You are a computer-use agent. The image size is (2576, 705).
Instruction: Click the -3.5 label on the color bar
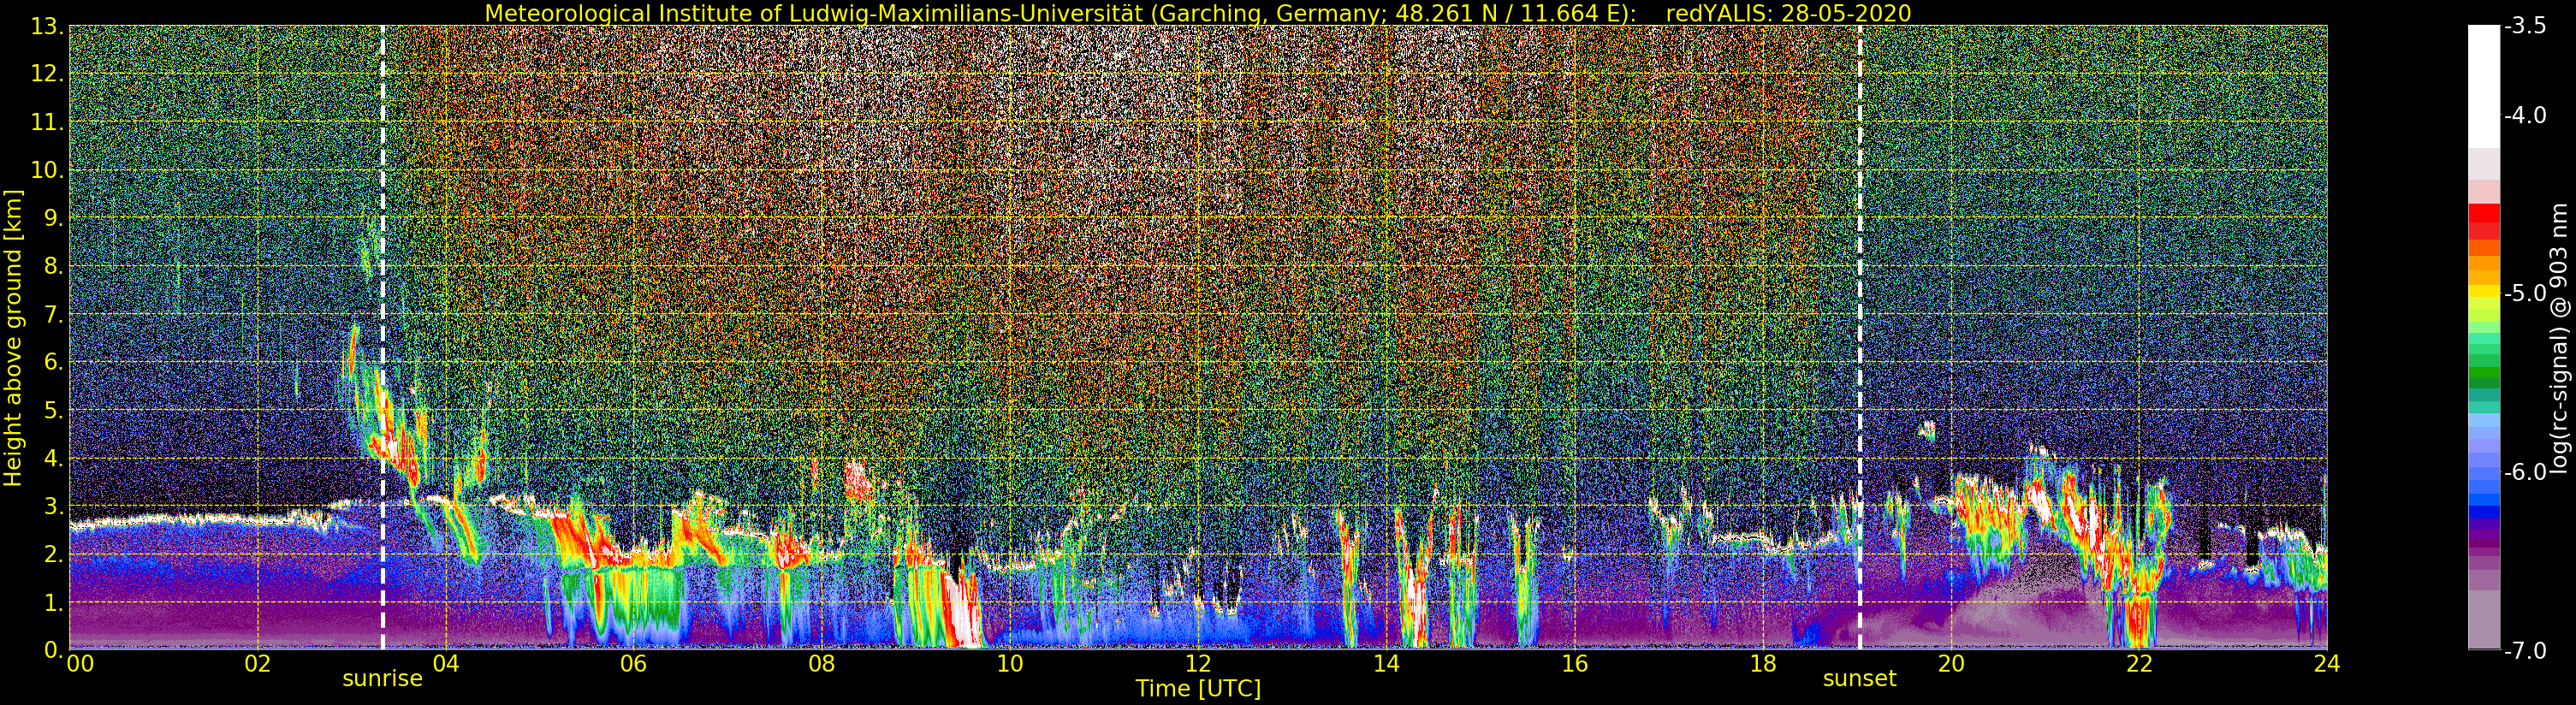pyautogui.click(x=2525, y=27)
